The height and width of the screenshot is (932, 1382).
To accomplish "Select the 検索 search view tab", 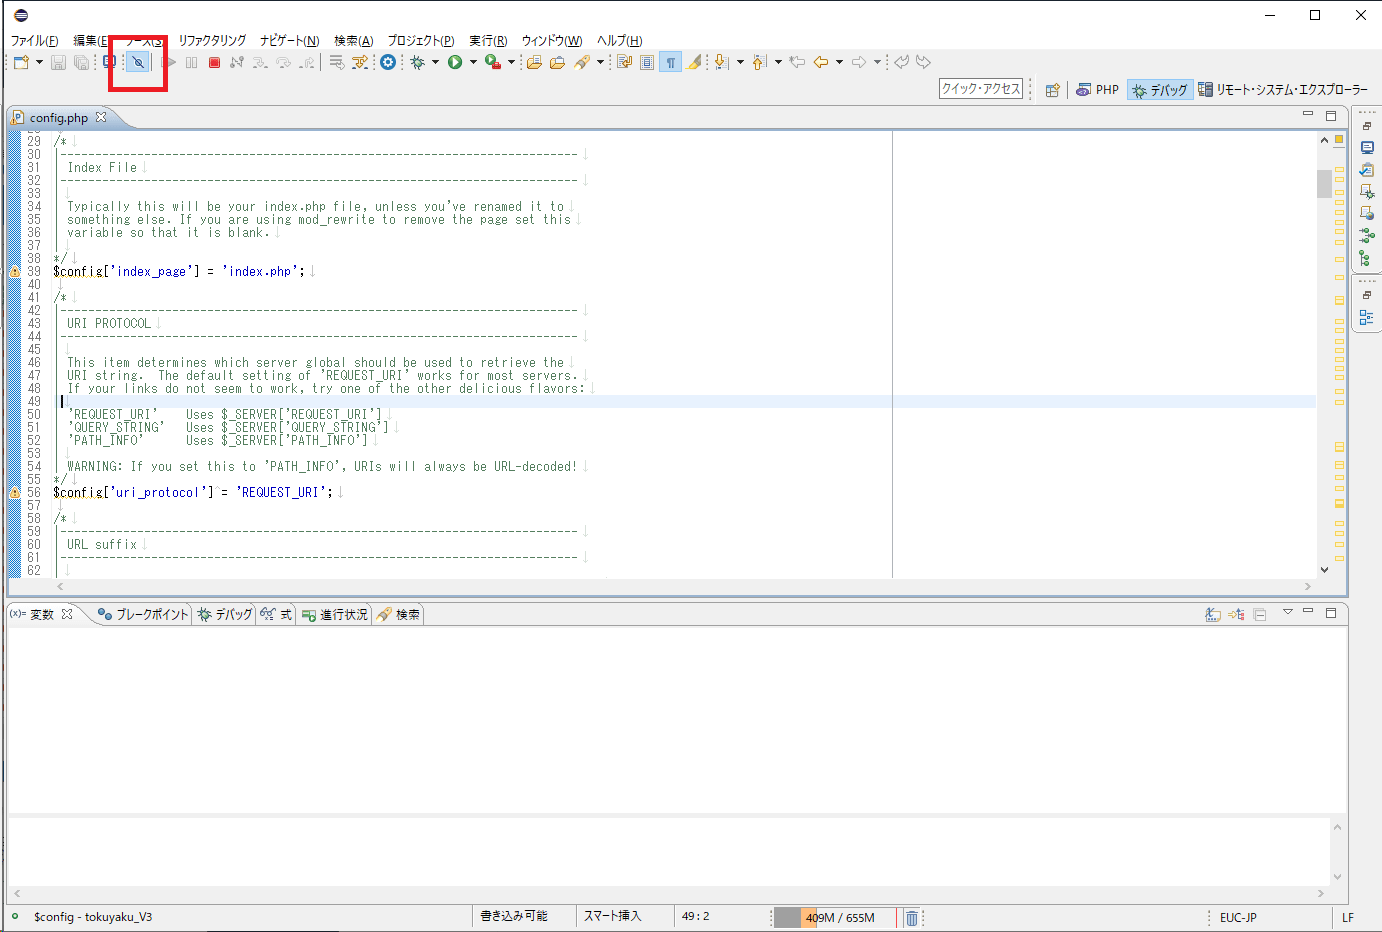I will tap(398, 614).
